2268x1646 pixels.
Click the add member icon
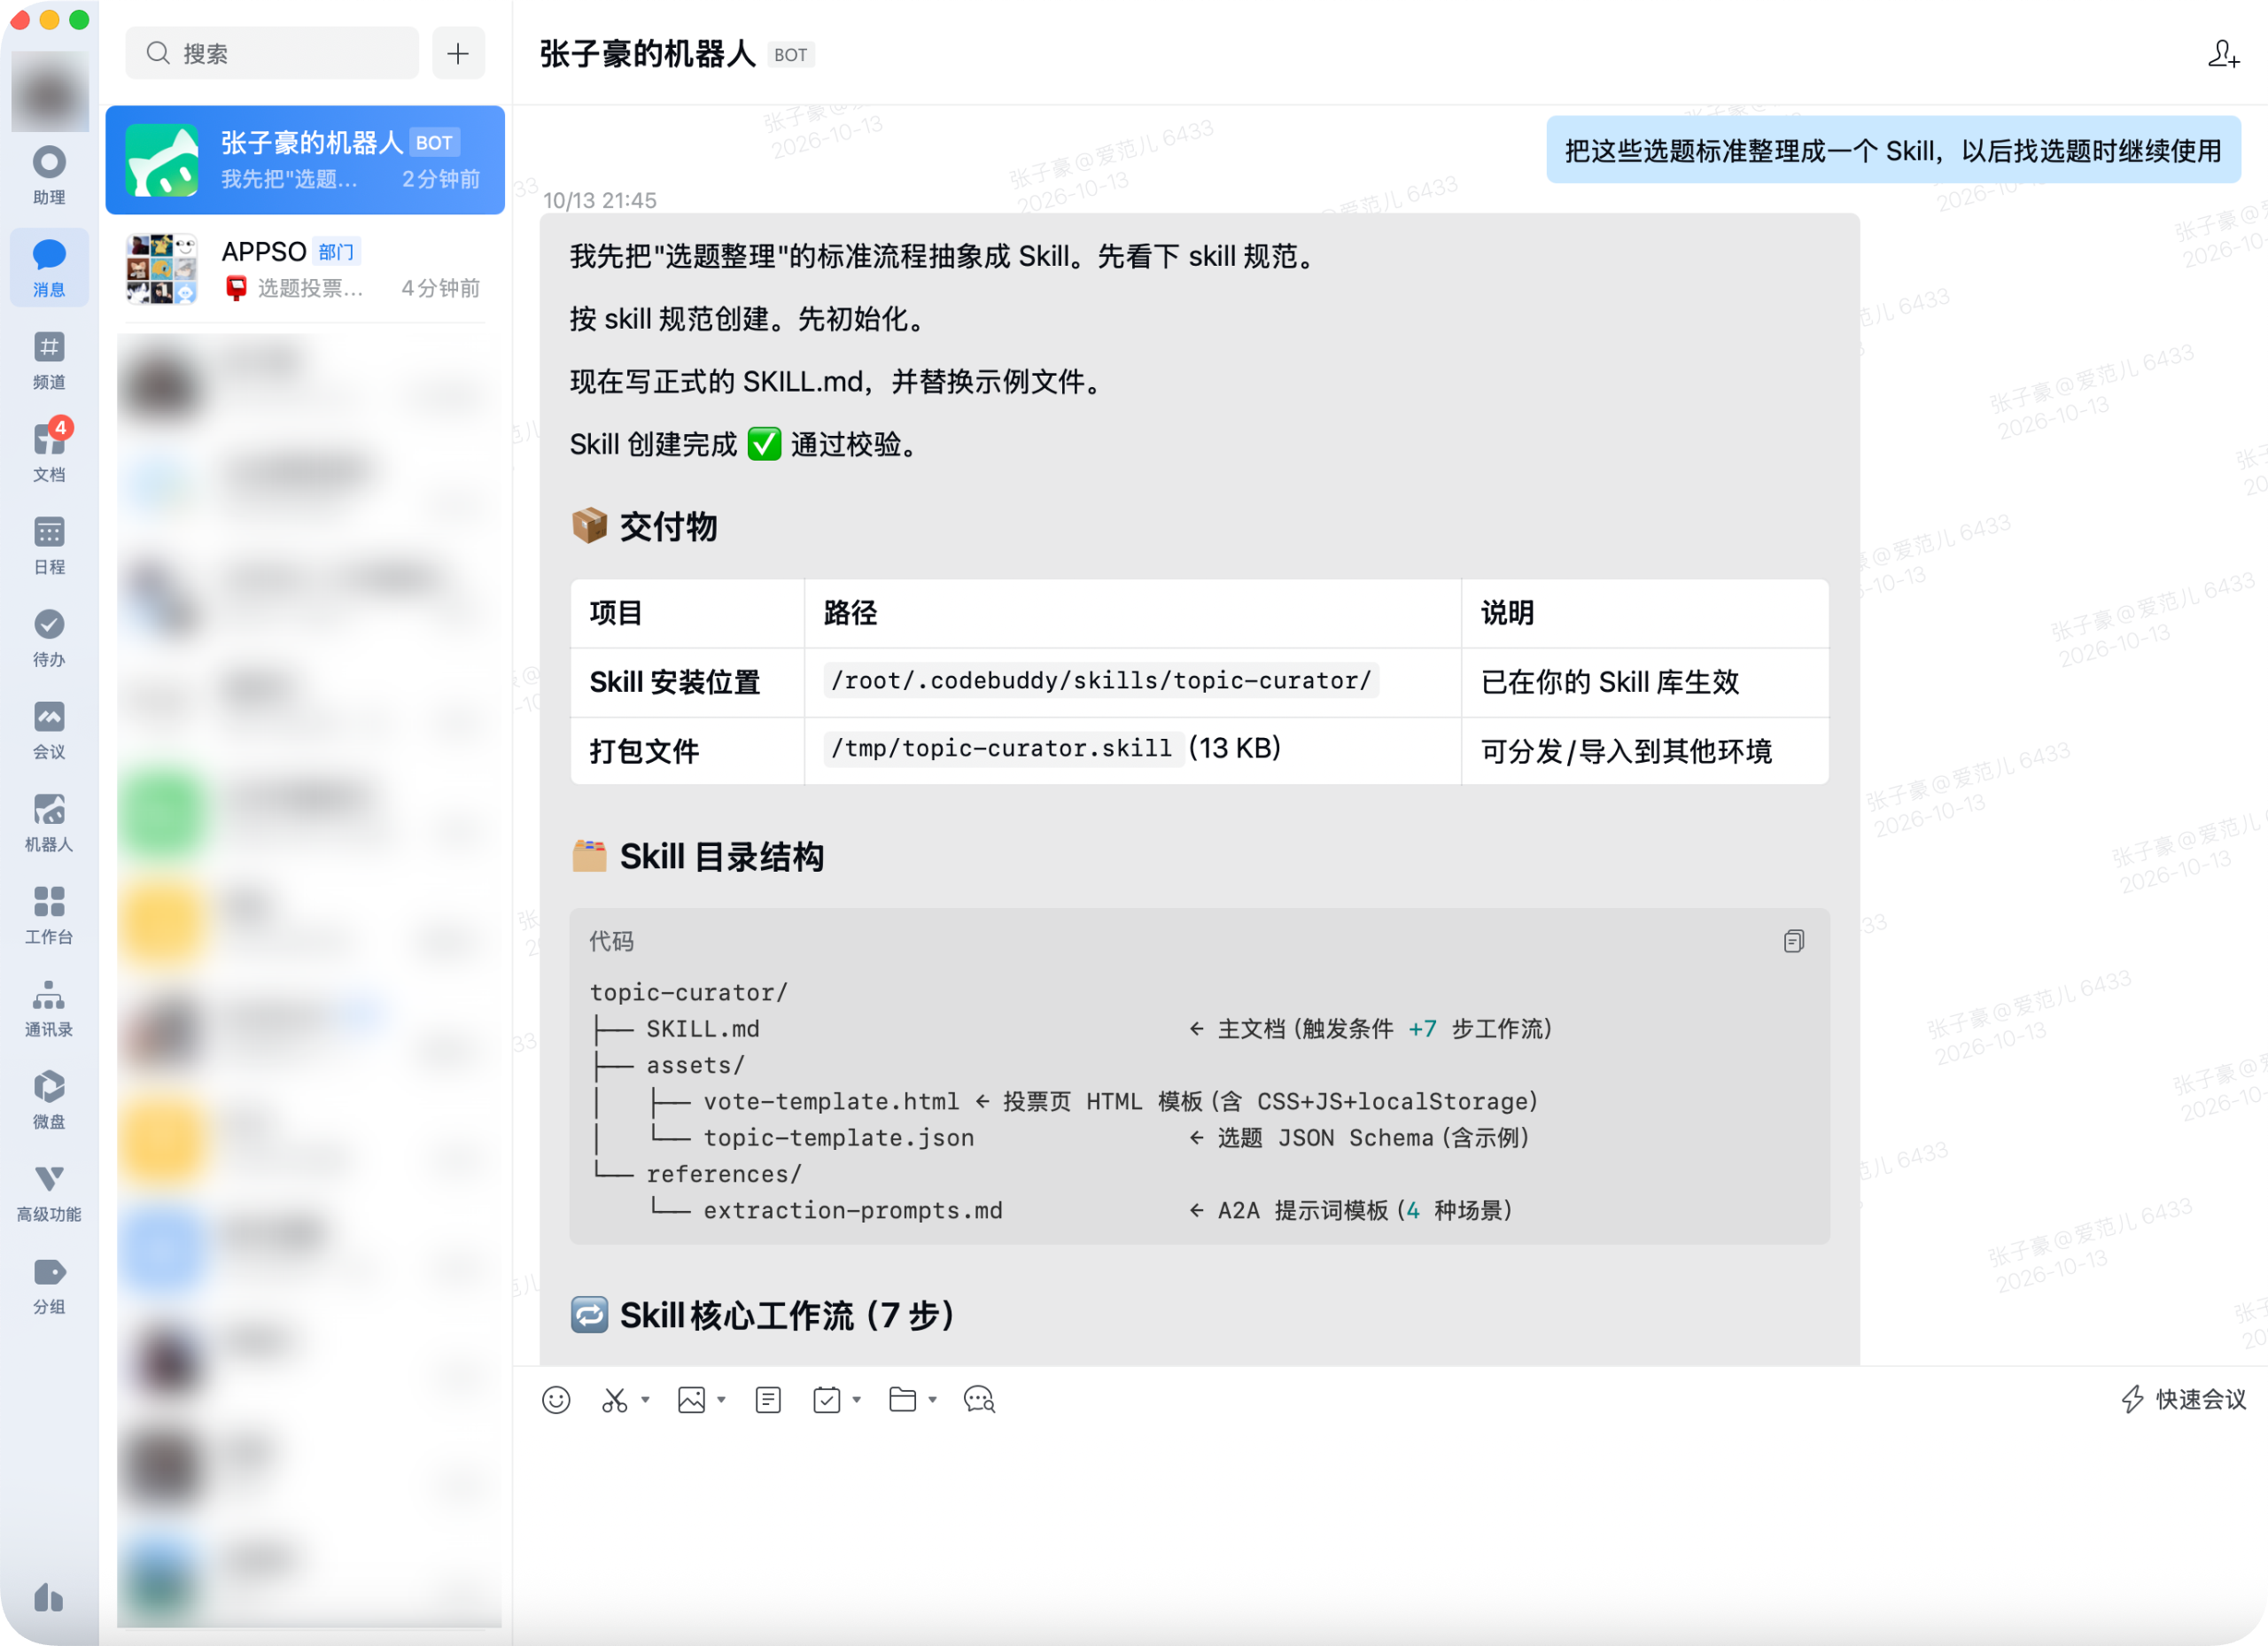2223,54
